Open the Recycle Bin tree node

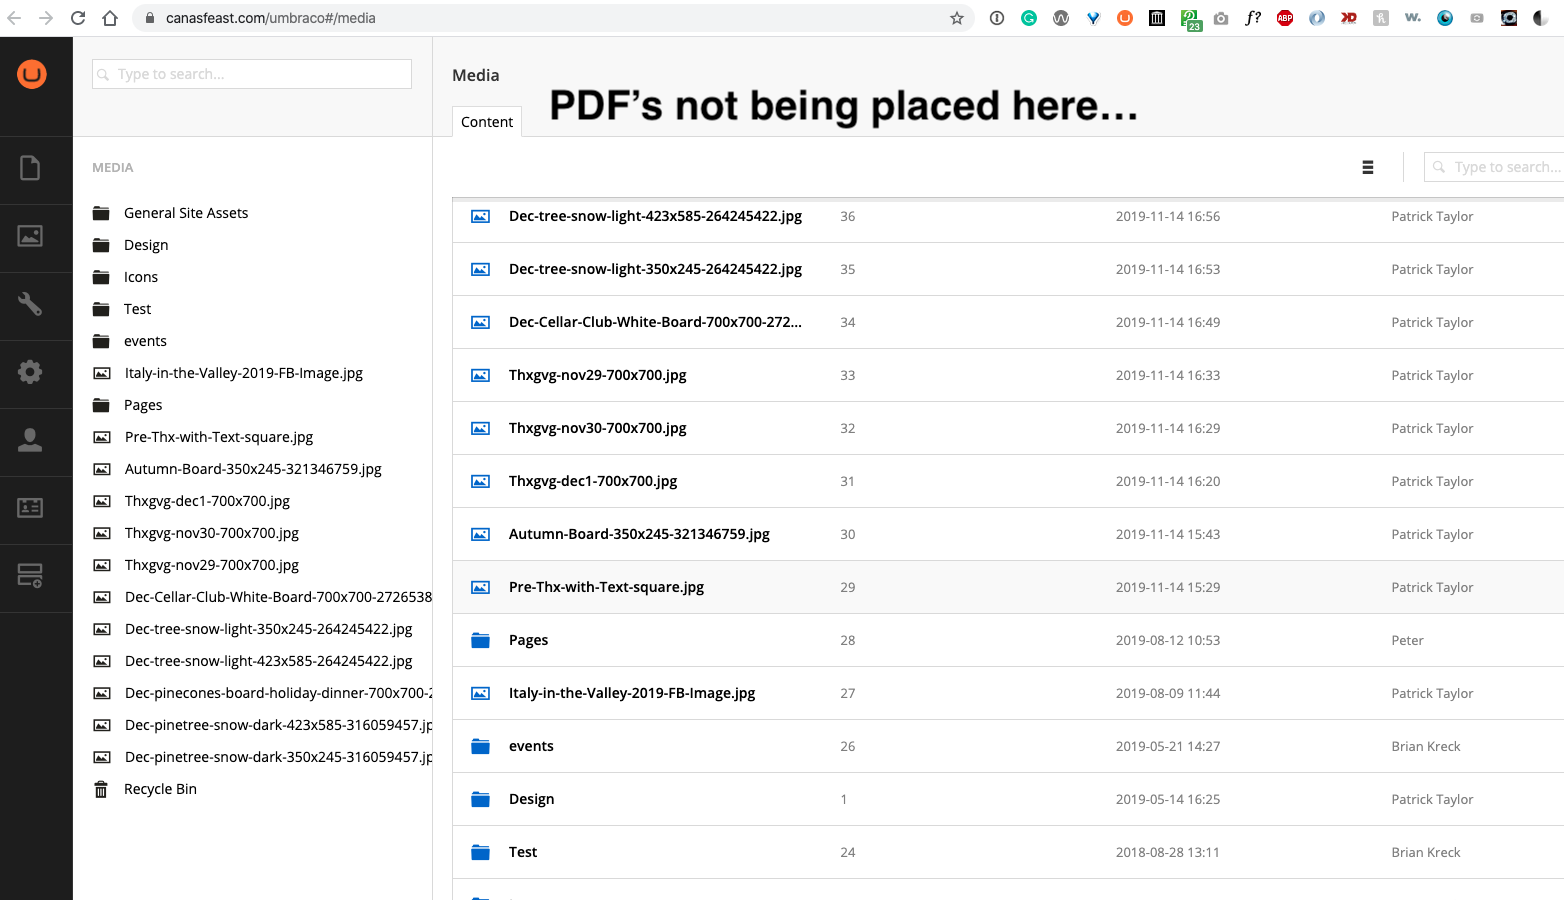coord(160,789)
